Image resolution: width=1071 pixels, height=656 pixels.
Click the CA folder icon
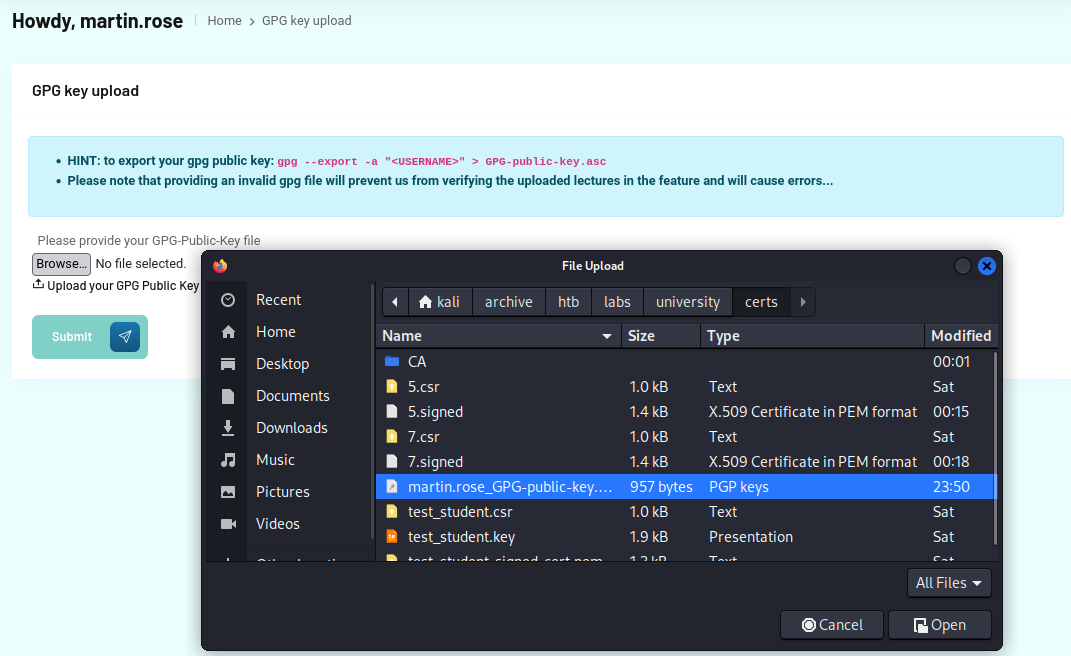pyautogui.click(x=392, y=361)
